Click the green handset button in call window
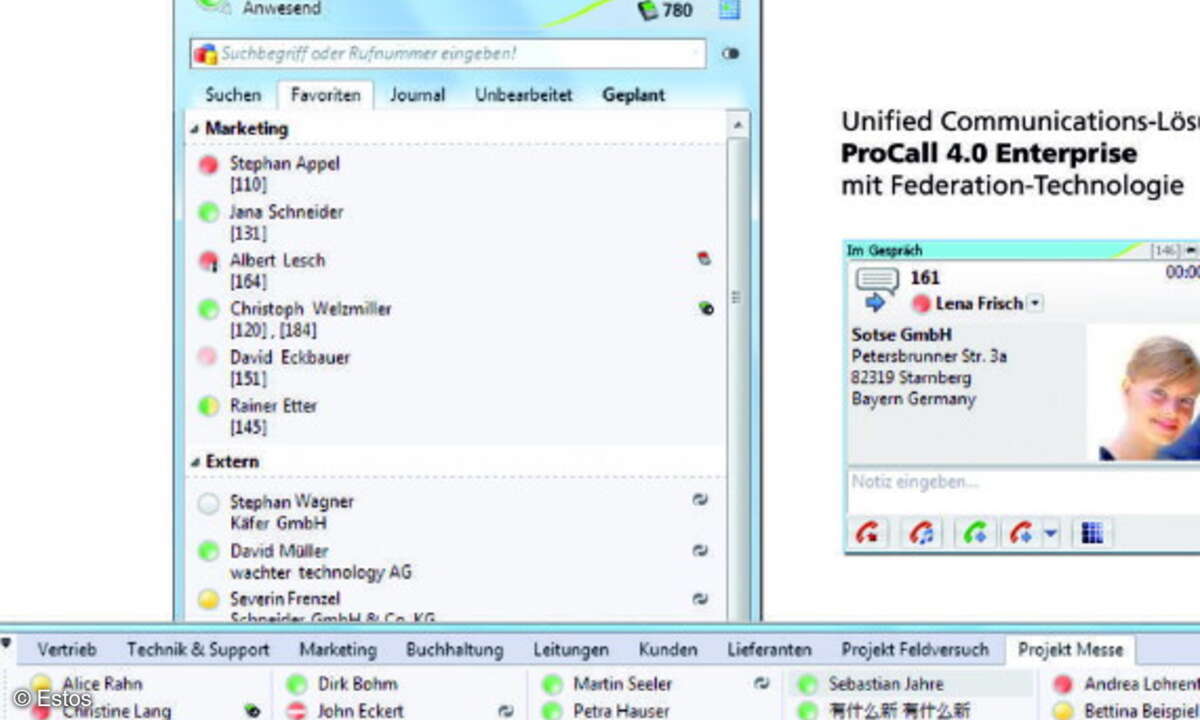 (975, 533)
